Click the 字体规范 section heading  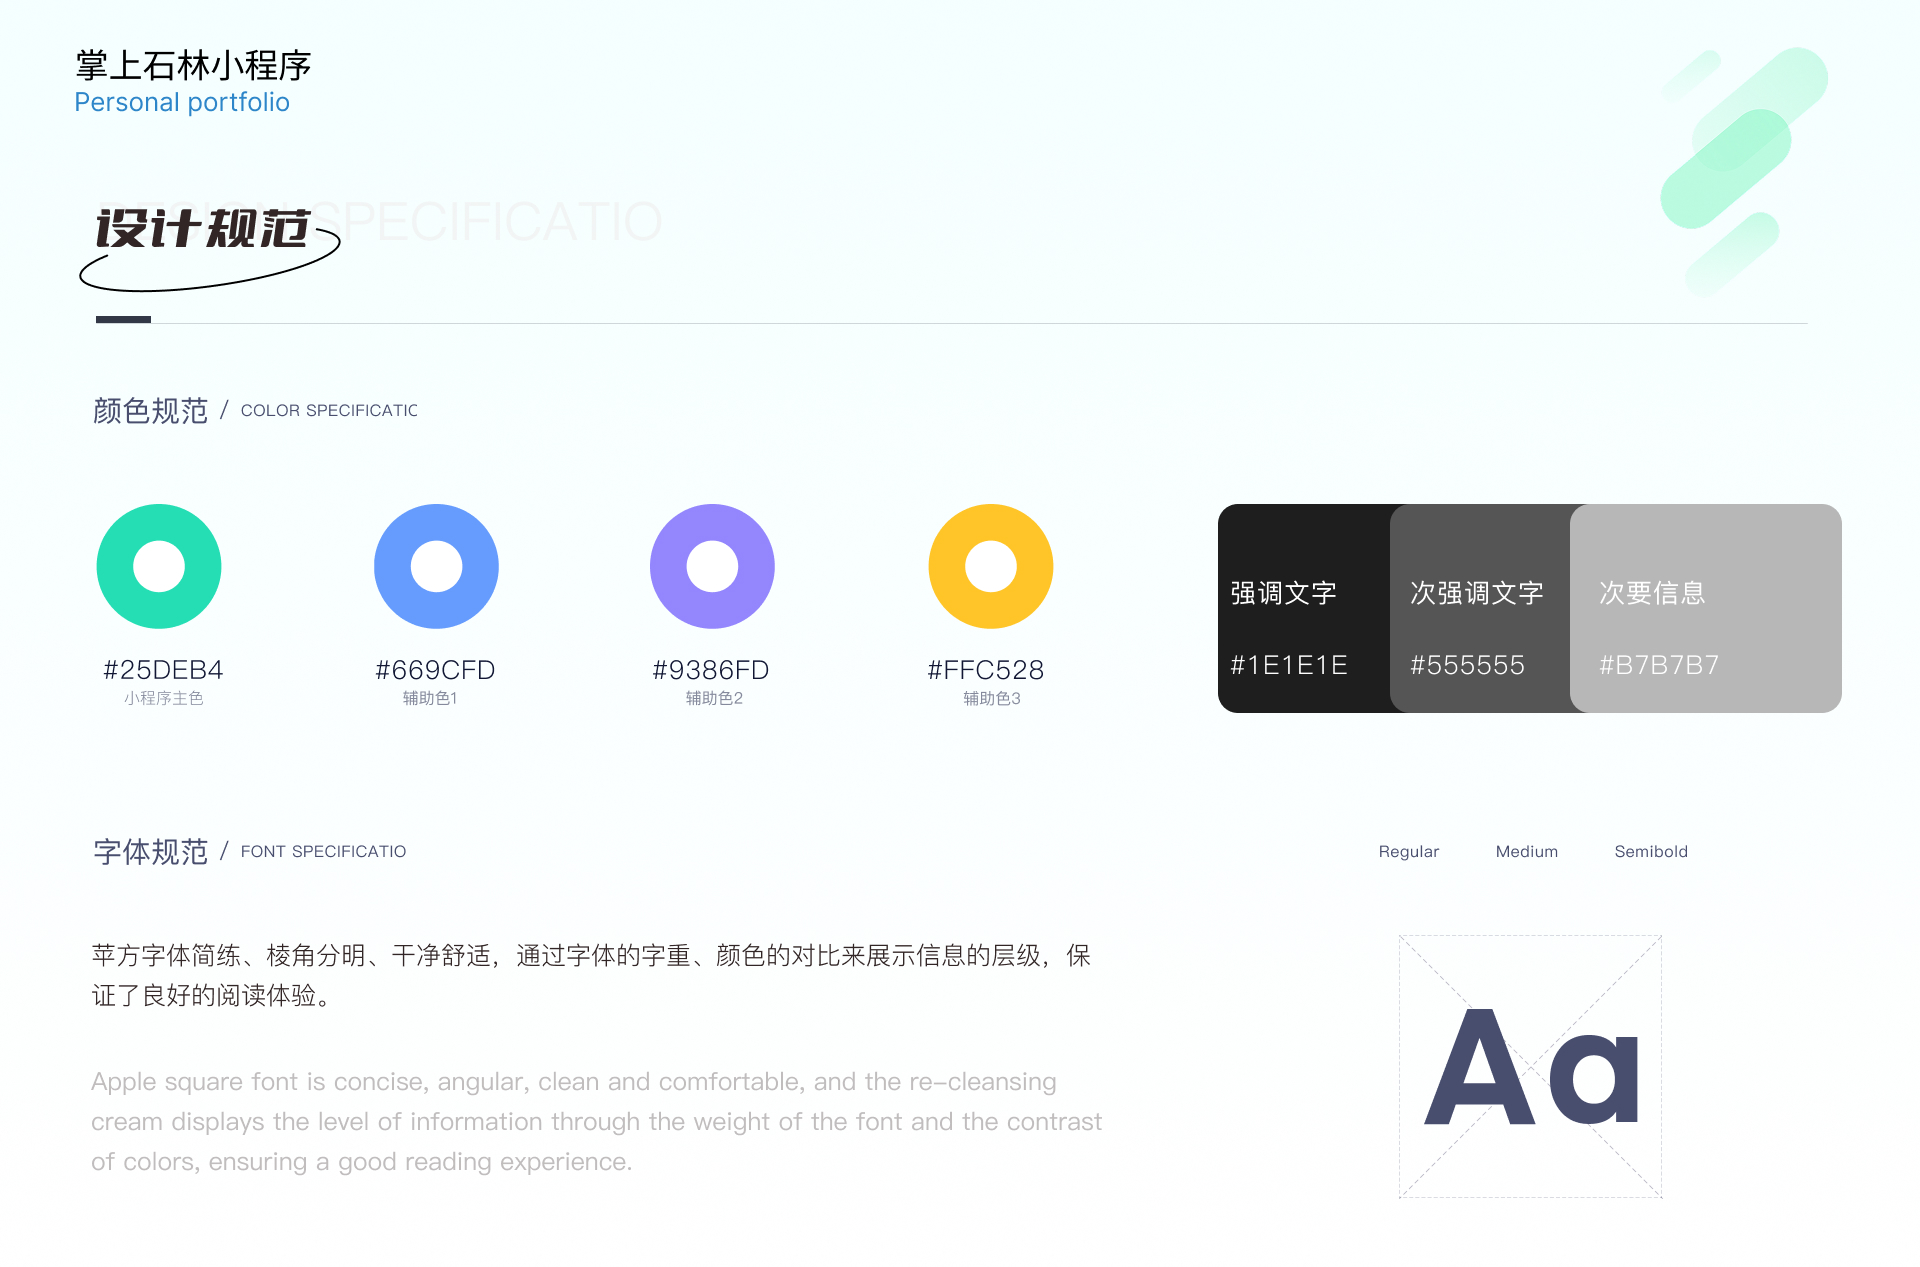pyautogui.click(x=150, y=852)
